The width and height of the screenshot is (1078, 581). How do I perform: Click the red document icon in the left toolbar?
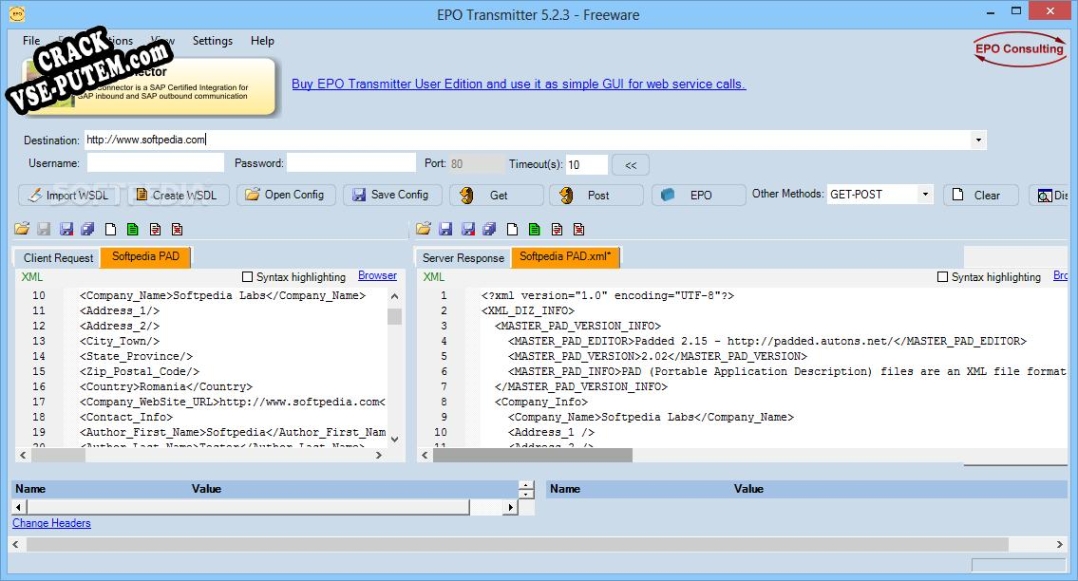pos(177,229)
